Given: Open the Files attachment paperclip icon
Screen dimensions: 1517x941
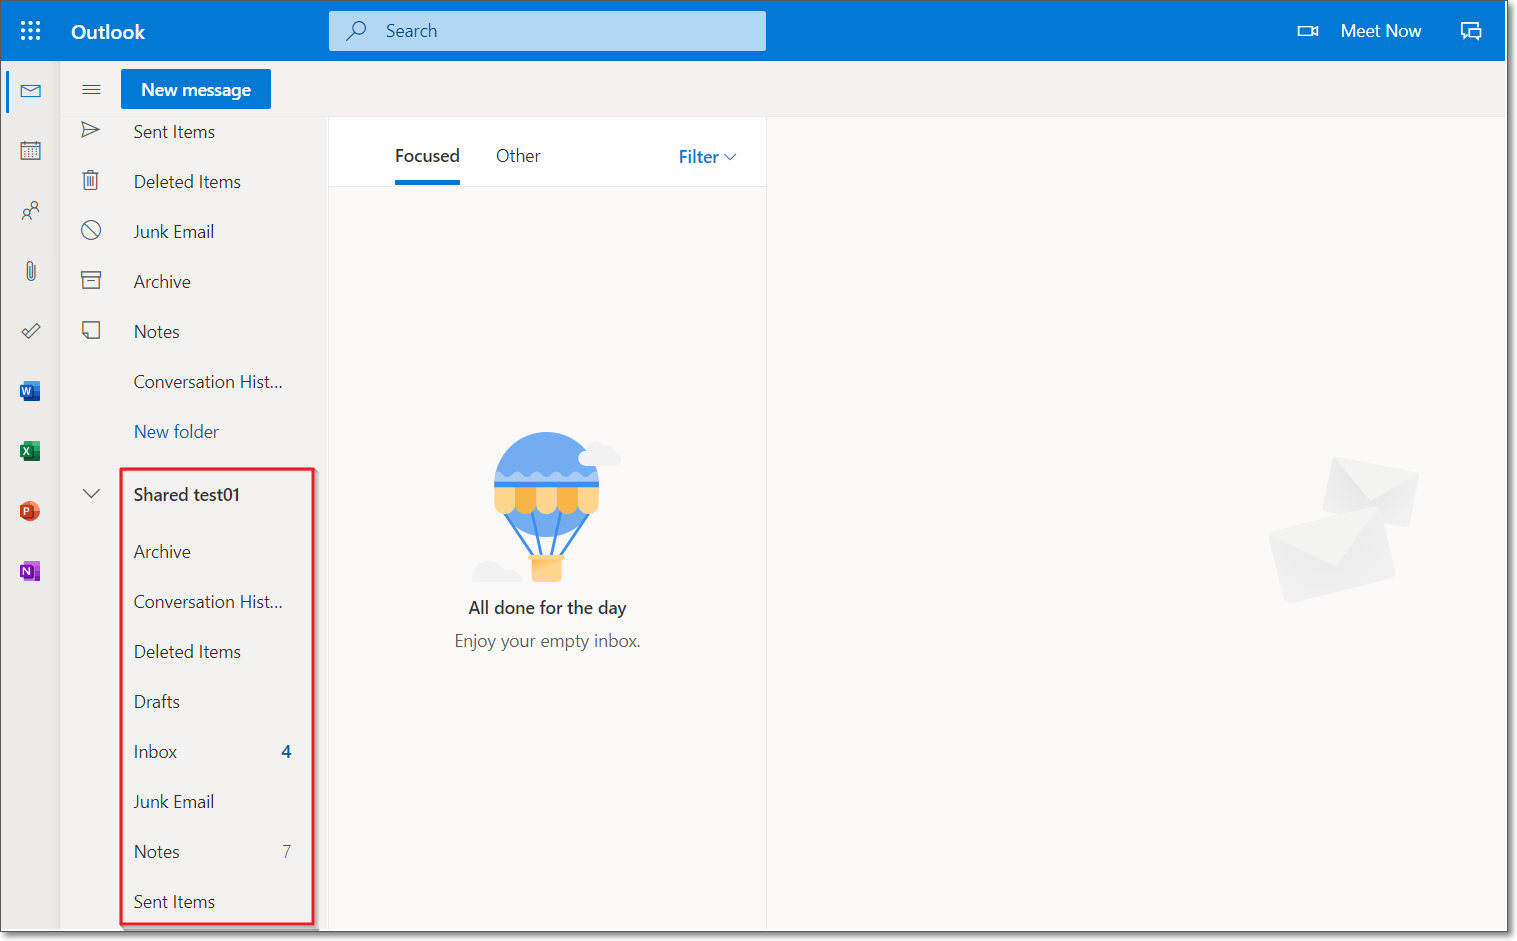Looking at the screenshot, I should coord(31,271).
